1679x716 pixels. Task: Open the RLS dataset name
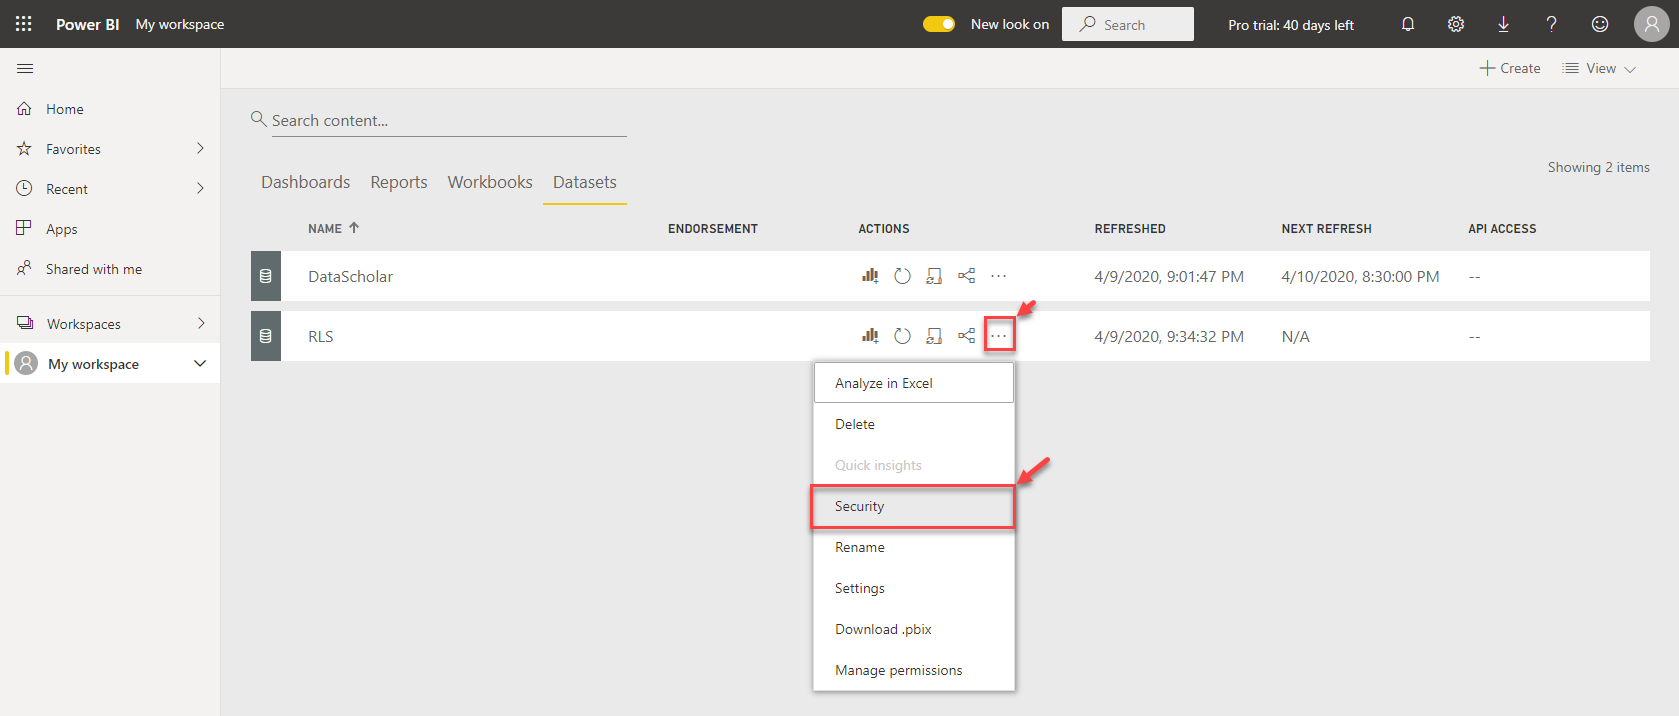pyautogui.click(x=320, y=336)
